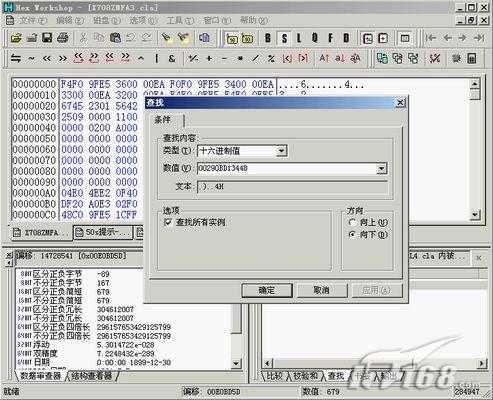Expand the 数值 history dropdown arrow
493x400 pixels.
(381, 169)
